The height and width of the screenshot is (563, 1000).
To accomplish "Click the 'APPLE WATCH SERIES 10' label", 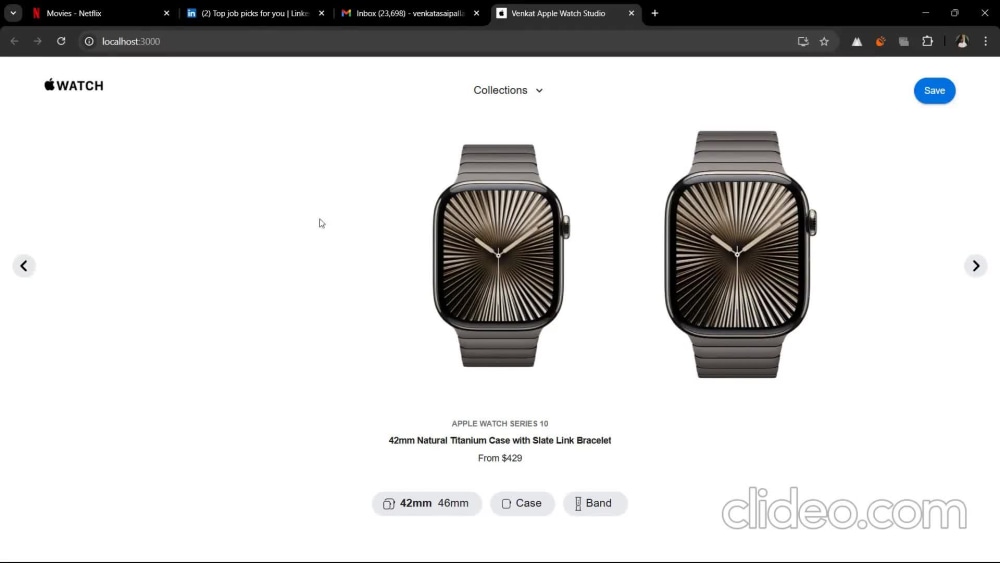I will 500,423.
